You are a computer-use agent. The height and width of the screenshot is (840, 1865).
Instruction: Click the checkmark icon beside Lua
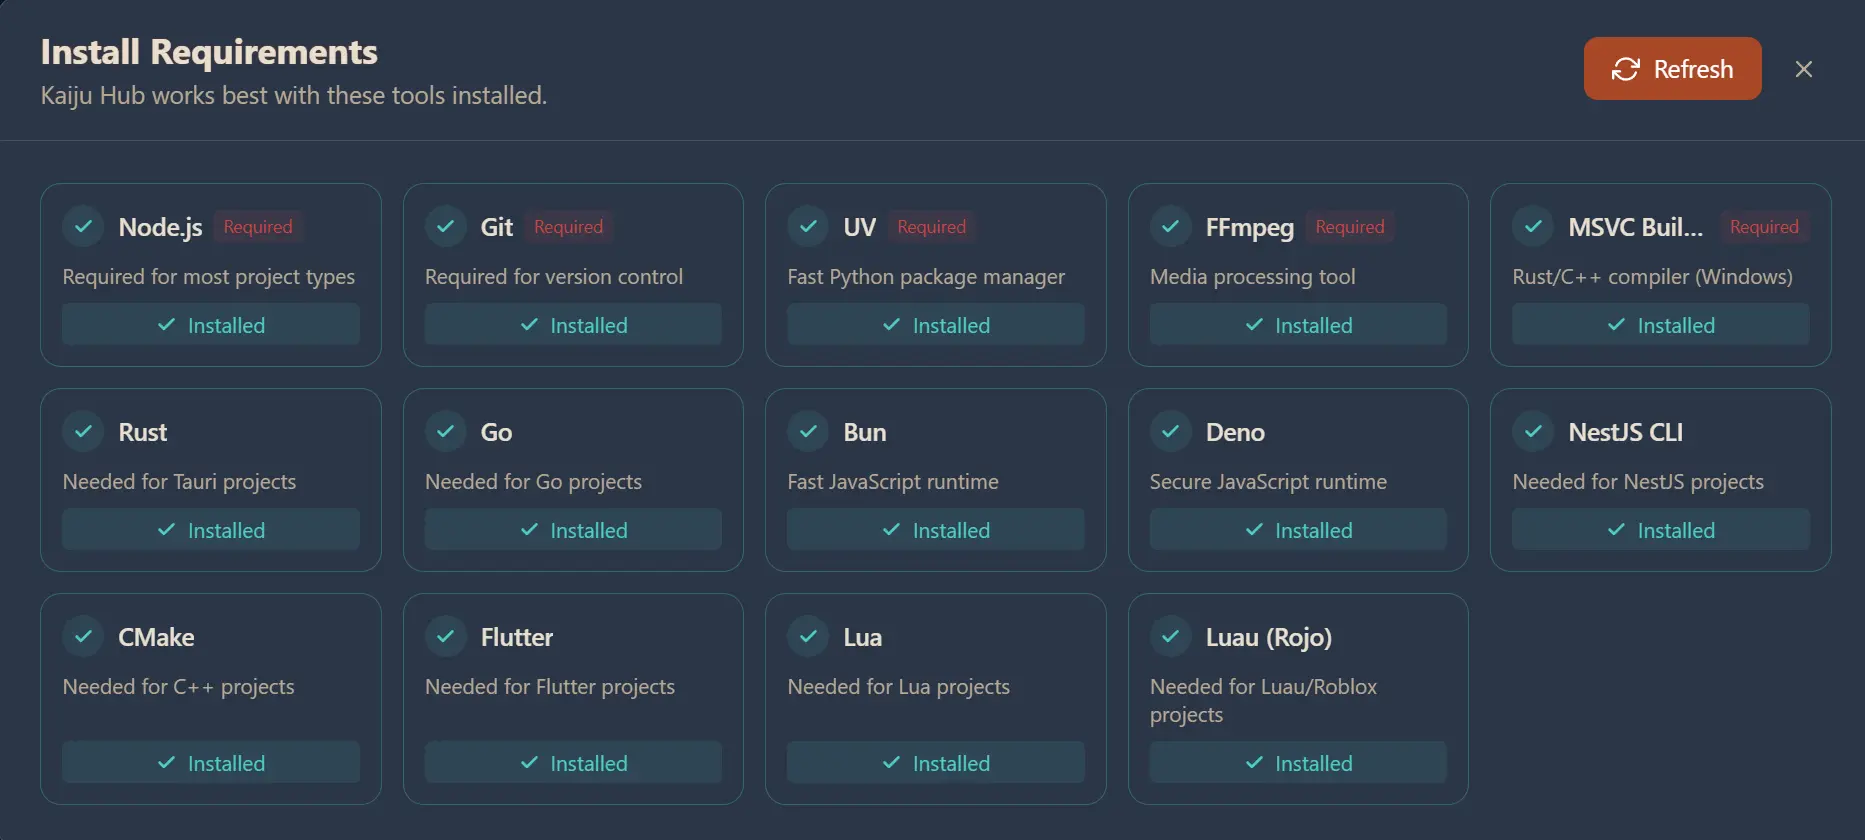809,637
